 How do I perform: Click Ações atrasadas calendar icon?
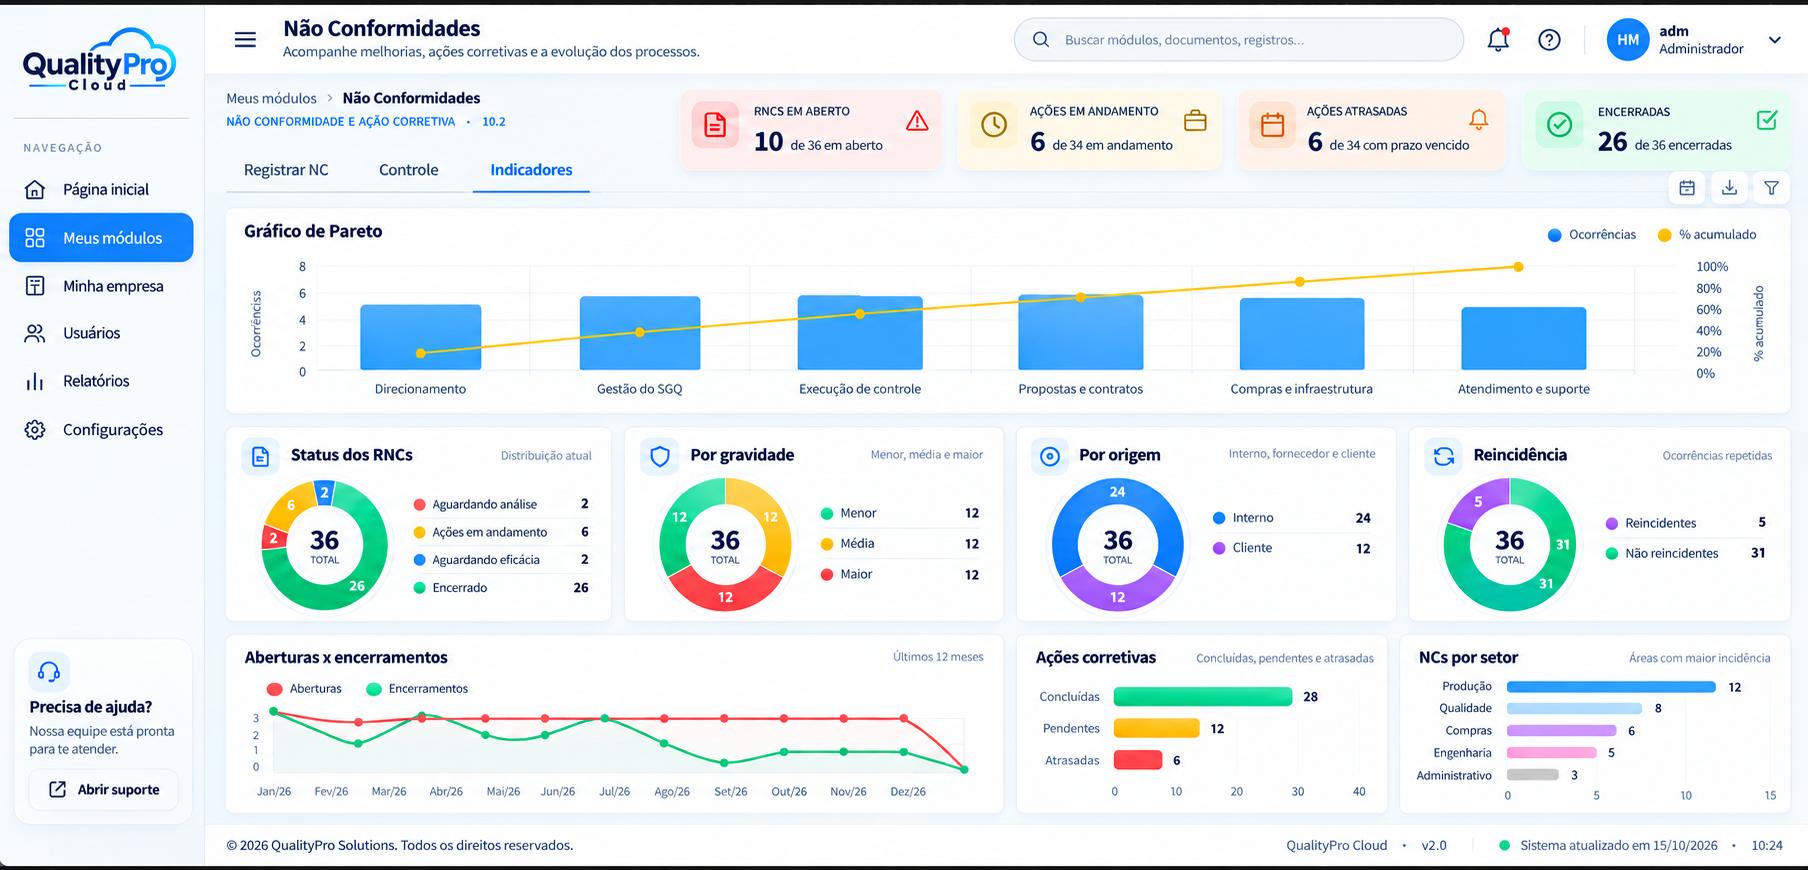pos(1272,125)
